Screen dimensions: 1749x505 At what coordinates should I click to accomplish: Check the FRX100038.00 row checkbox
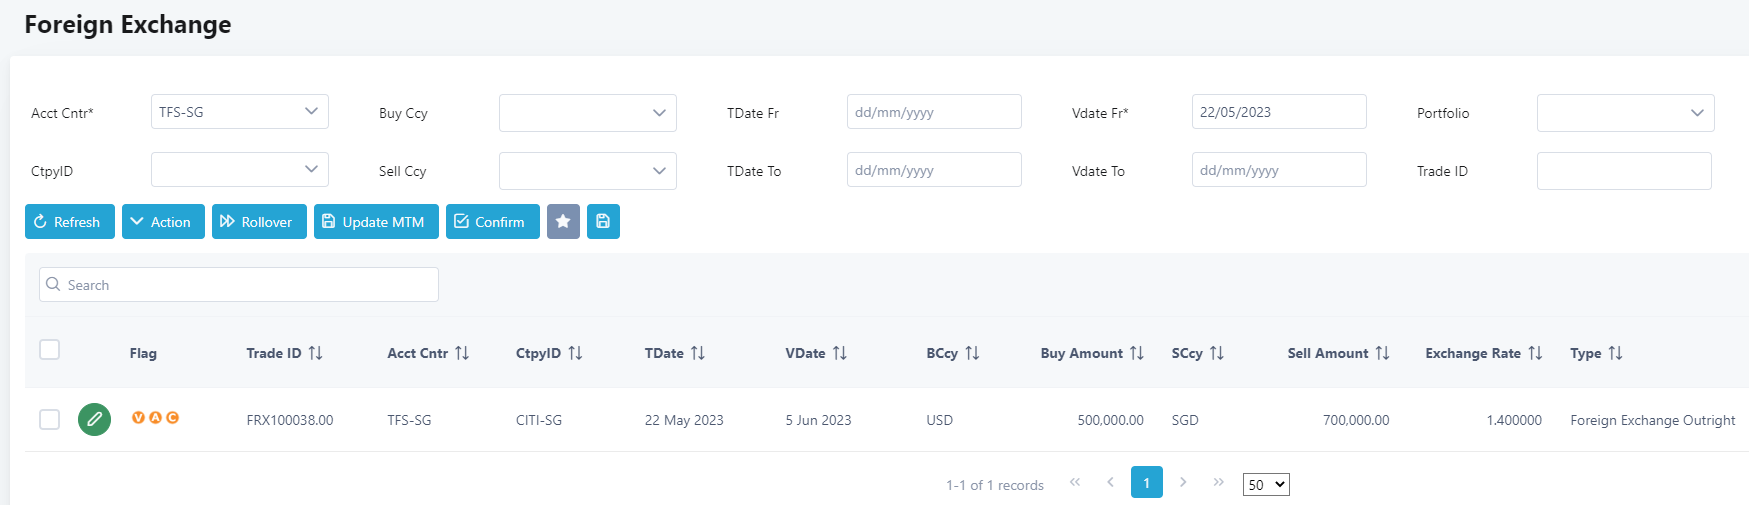[x=49, y=419]
